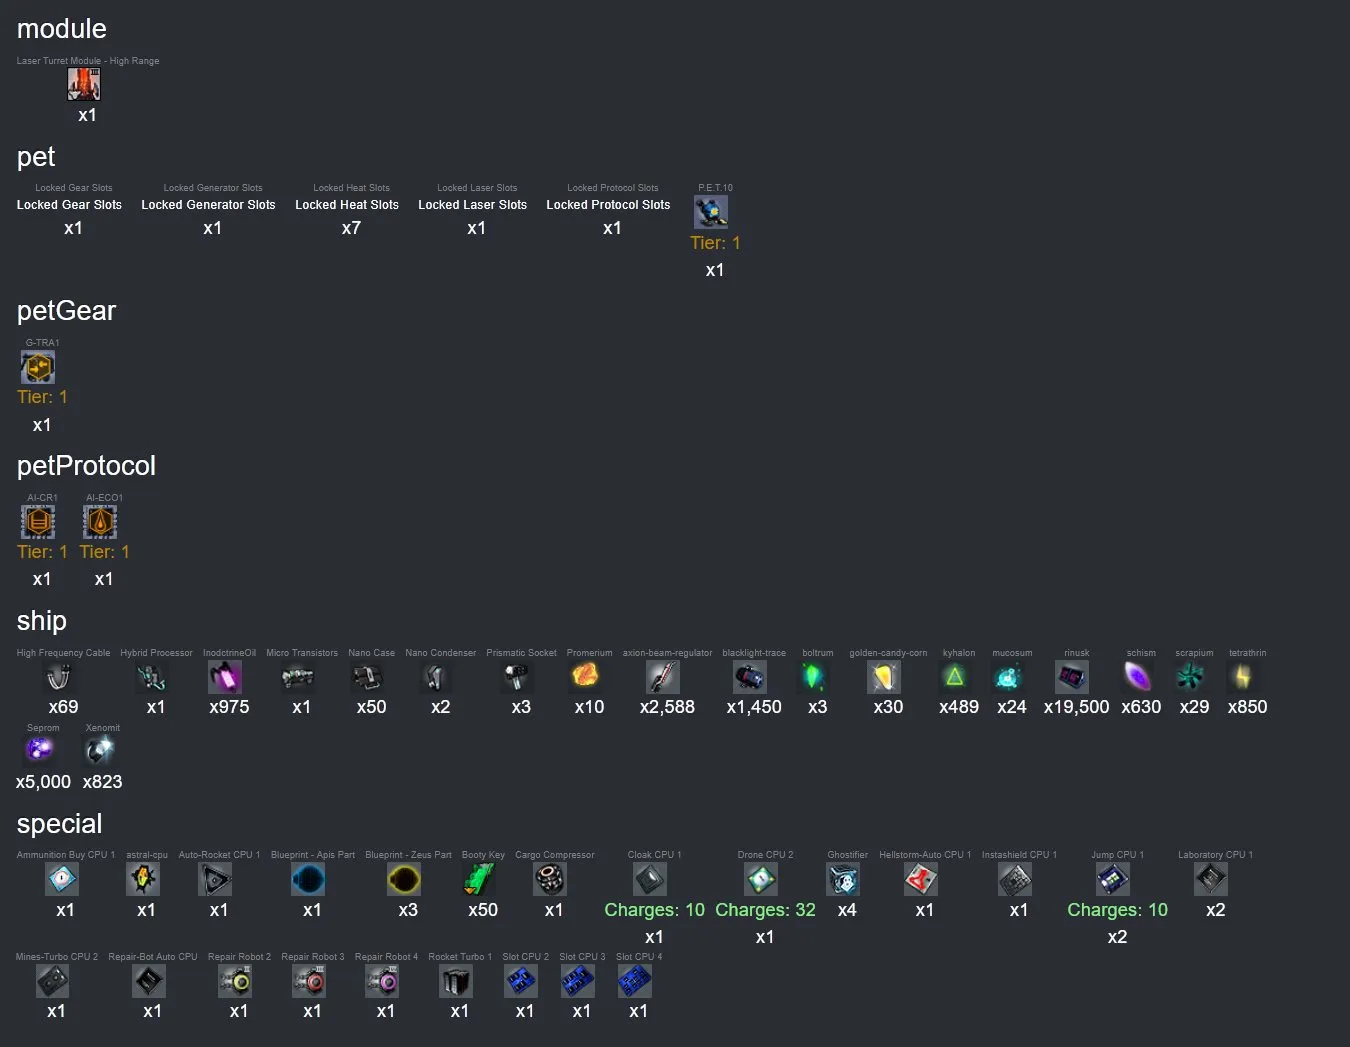
Task: Select the Ghostifier icon
Action: click(x=843, y=879)
